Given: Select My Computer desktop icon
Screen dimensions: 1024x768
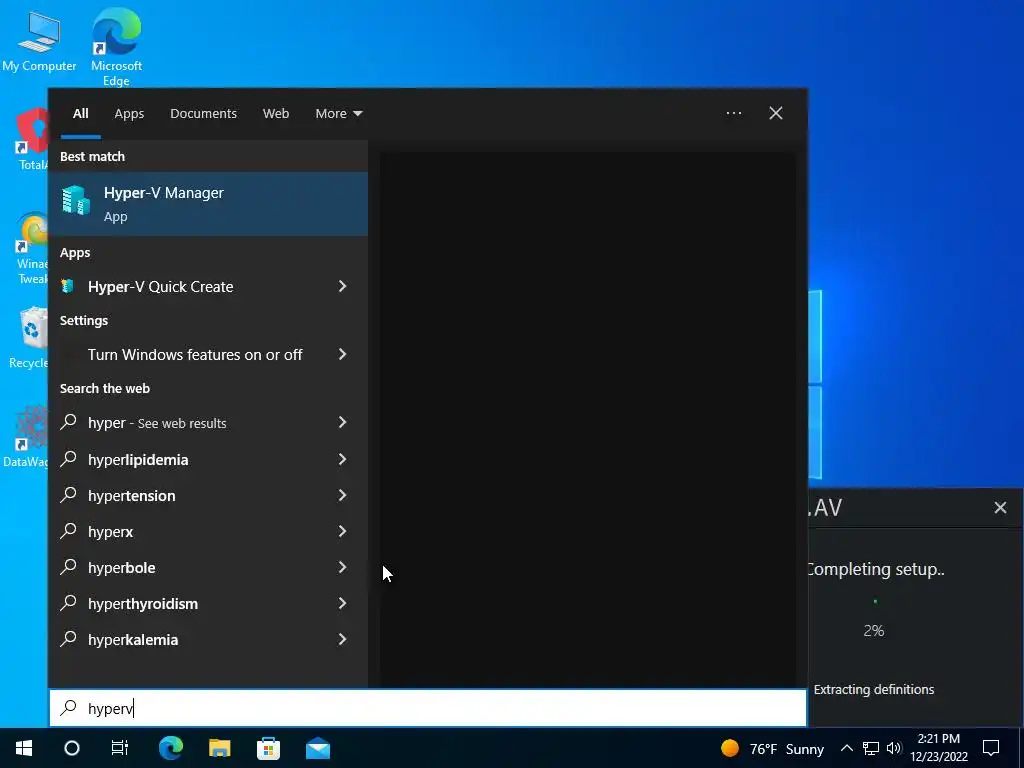Looking at the screenshot, I should [x=39, y=40].
